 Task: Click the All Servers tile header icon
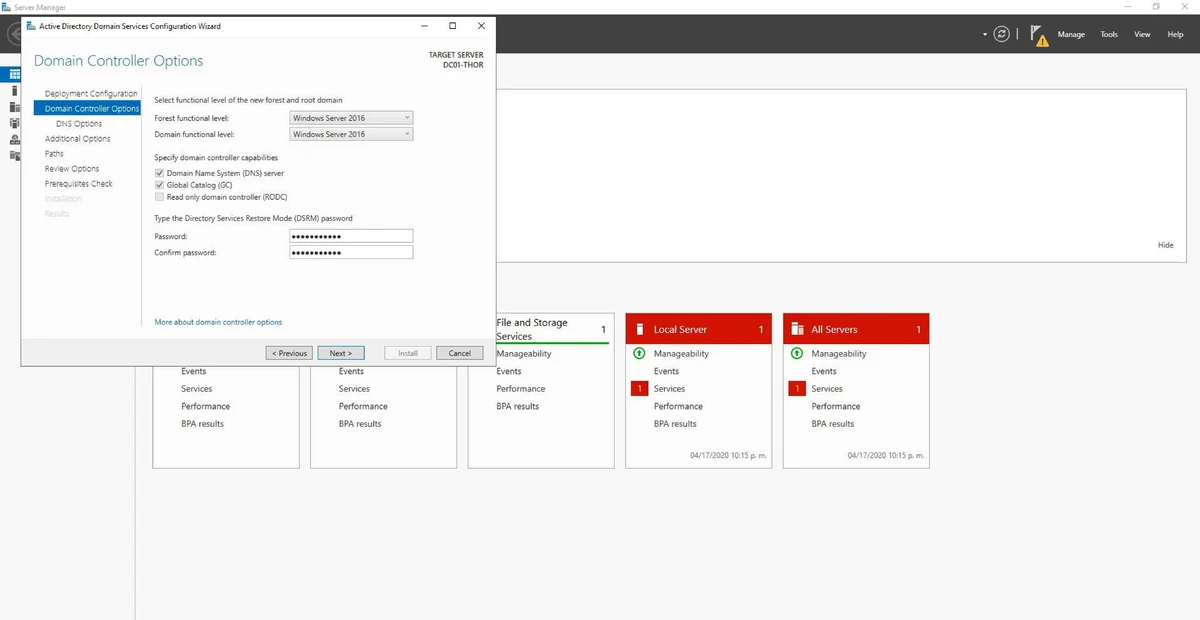(x=797, y=329)
